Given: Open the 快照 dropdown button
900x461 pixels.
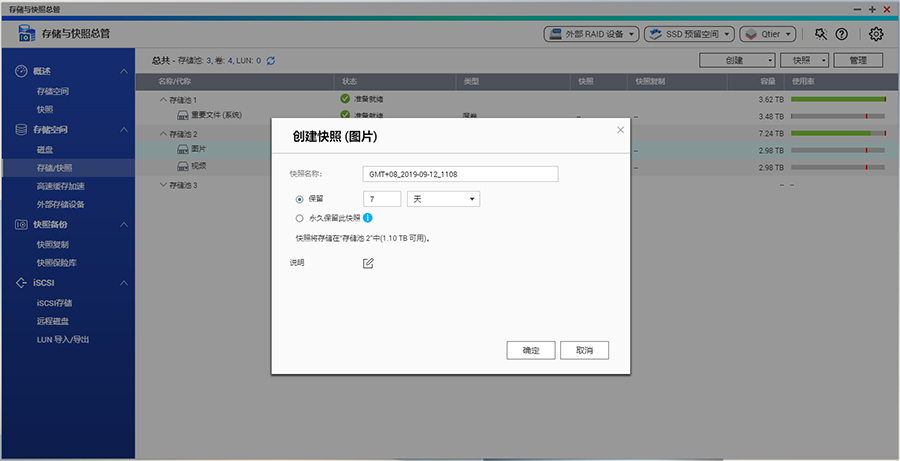Looking at the screenshot, I should 805,60.
